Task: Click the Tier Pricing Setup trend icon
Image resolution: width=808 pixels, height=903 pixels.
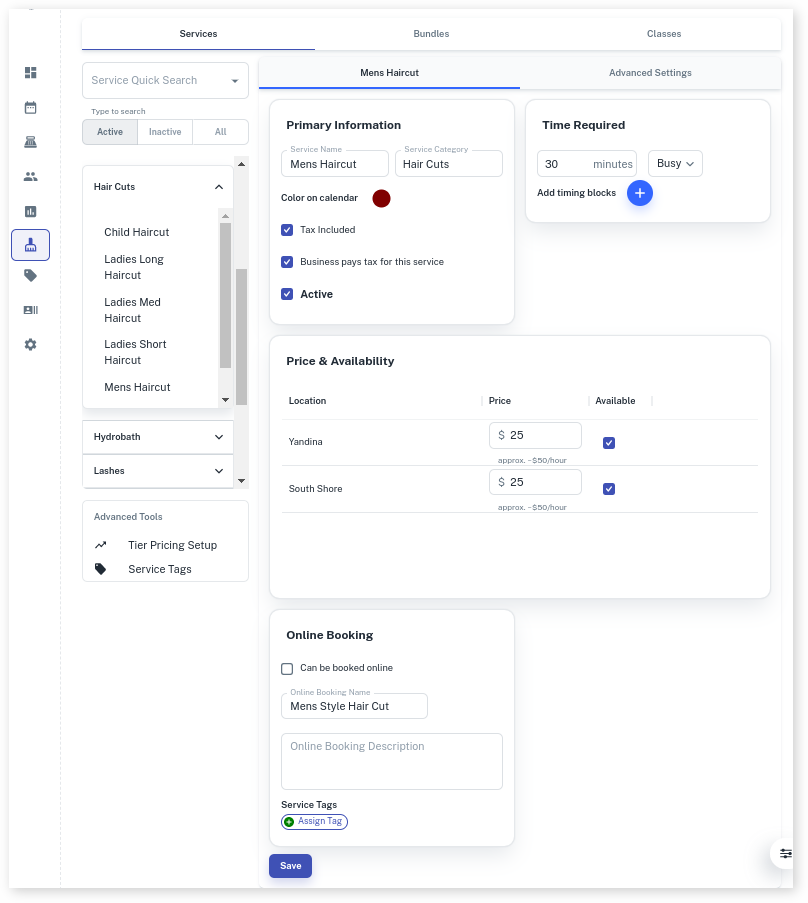Action: [x=101, y=545]
